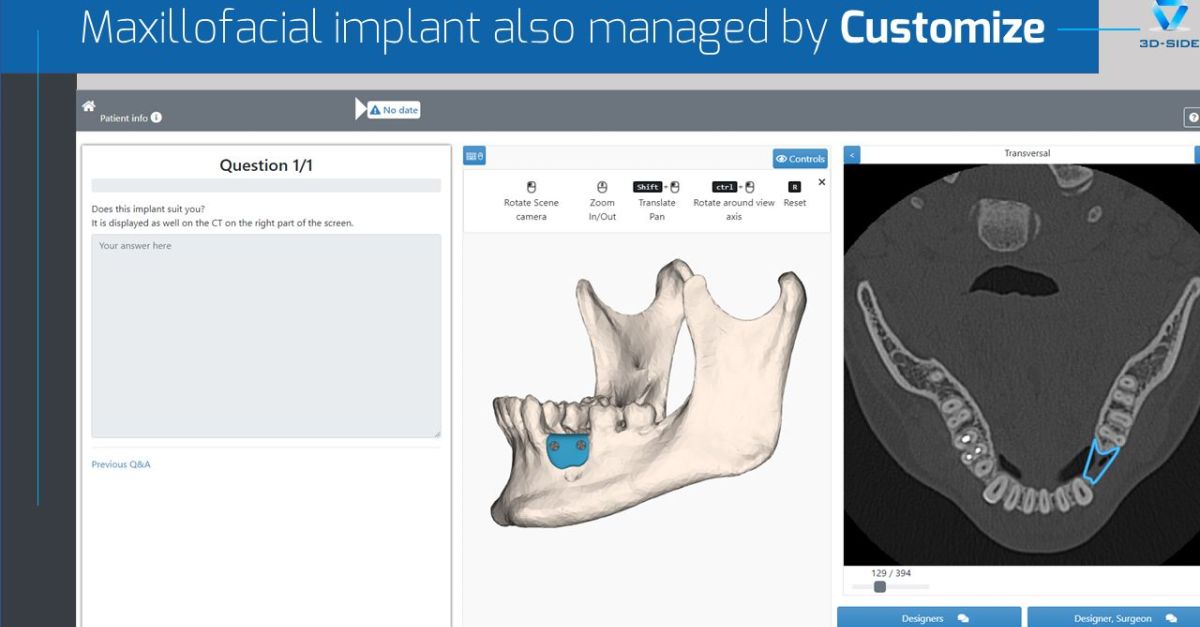
Task: Click the Zoom In/Out mouse icon
Action: (602, 187)
